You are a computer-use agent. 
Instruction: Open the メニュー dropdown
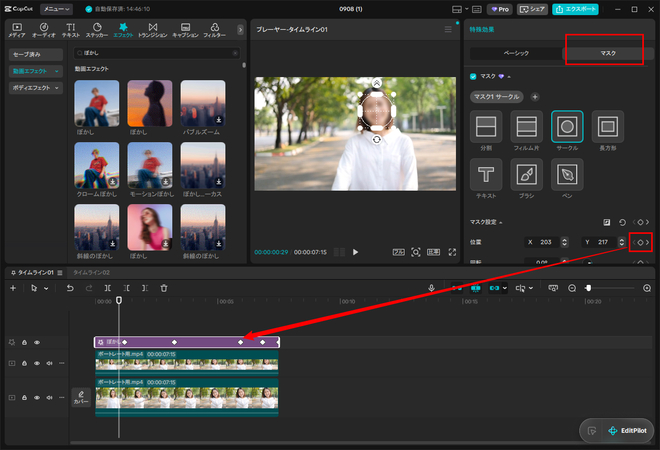point(56,9)
